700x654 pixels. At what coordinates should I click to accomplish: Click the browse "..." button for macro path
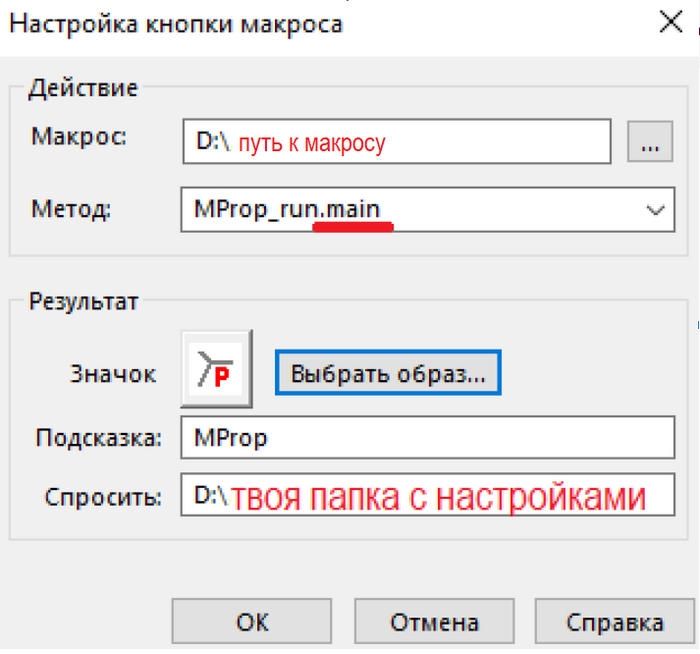(x=650, y=143)
